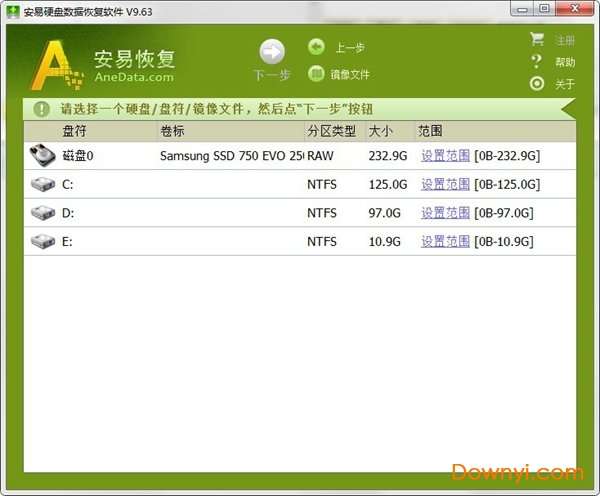Click the [0B-97.0G] range text

(504, 213)
